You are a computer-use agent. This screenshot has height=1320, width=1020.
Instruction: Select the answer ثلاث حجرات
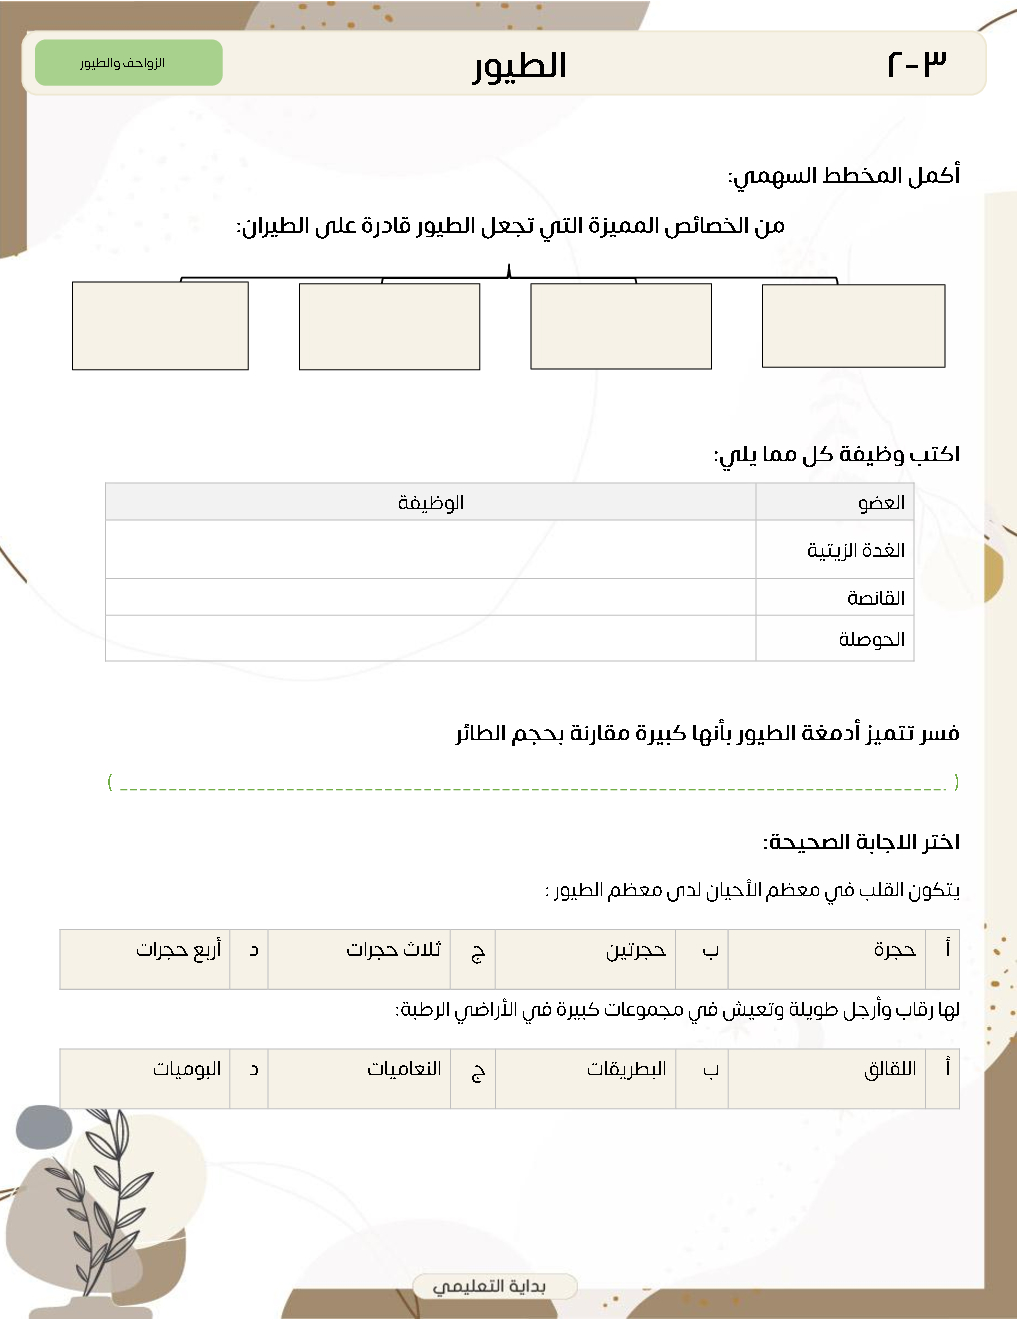393,950
